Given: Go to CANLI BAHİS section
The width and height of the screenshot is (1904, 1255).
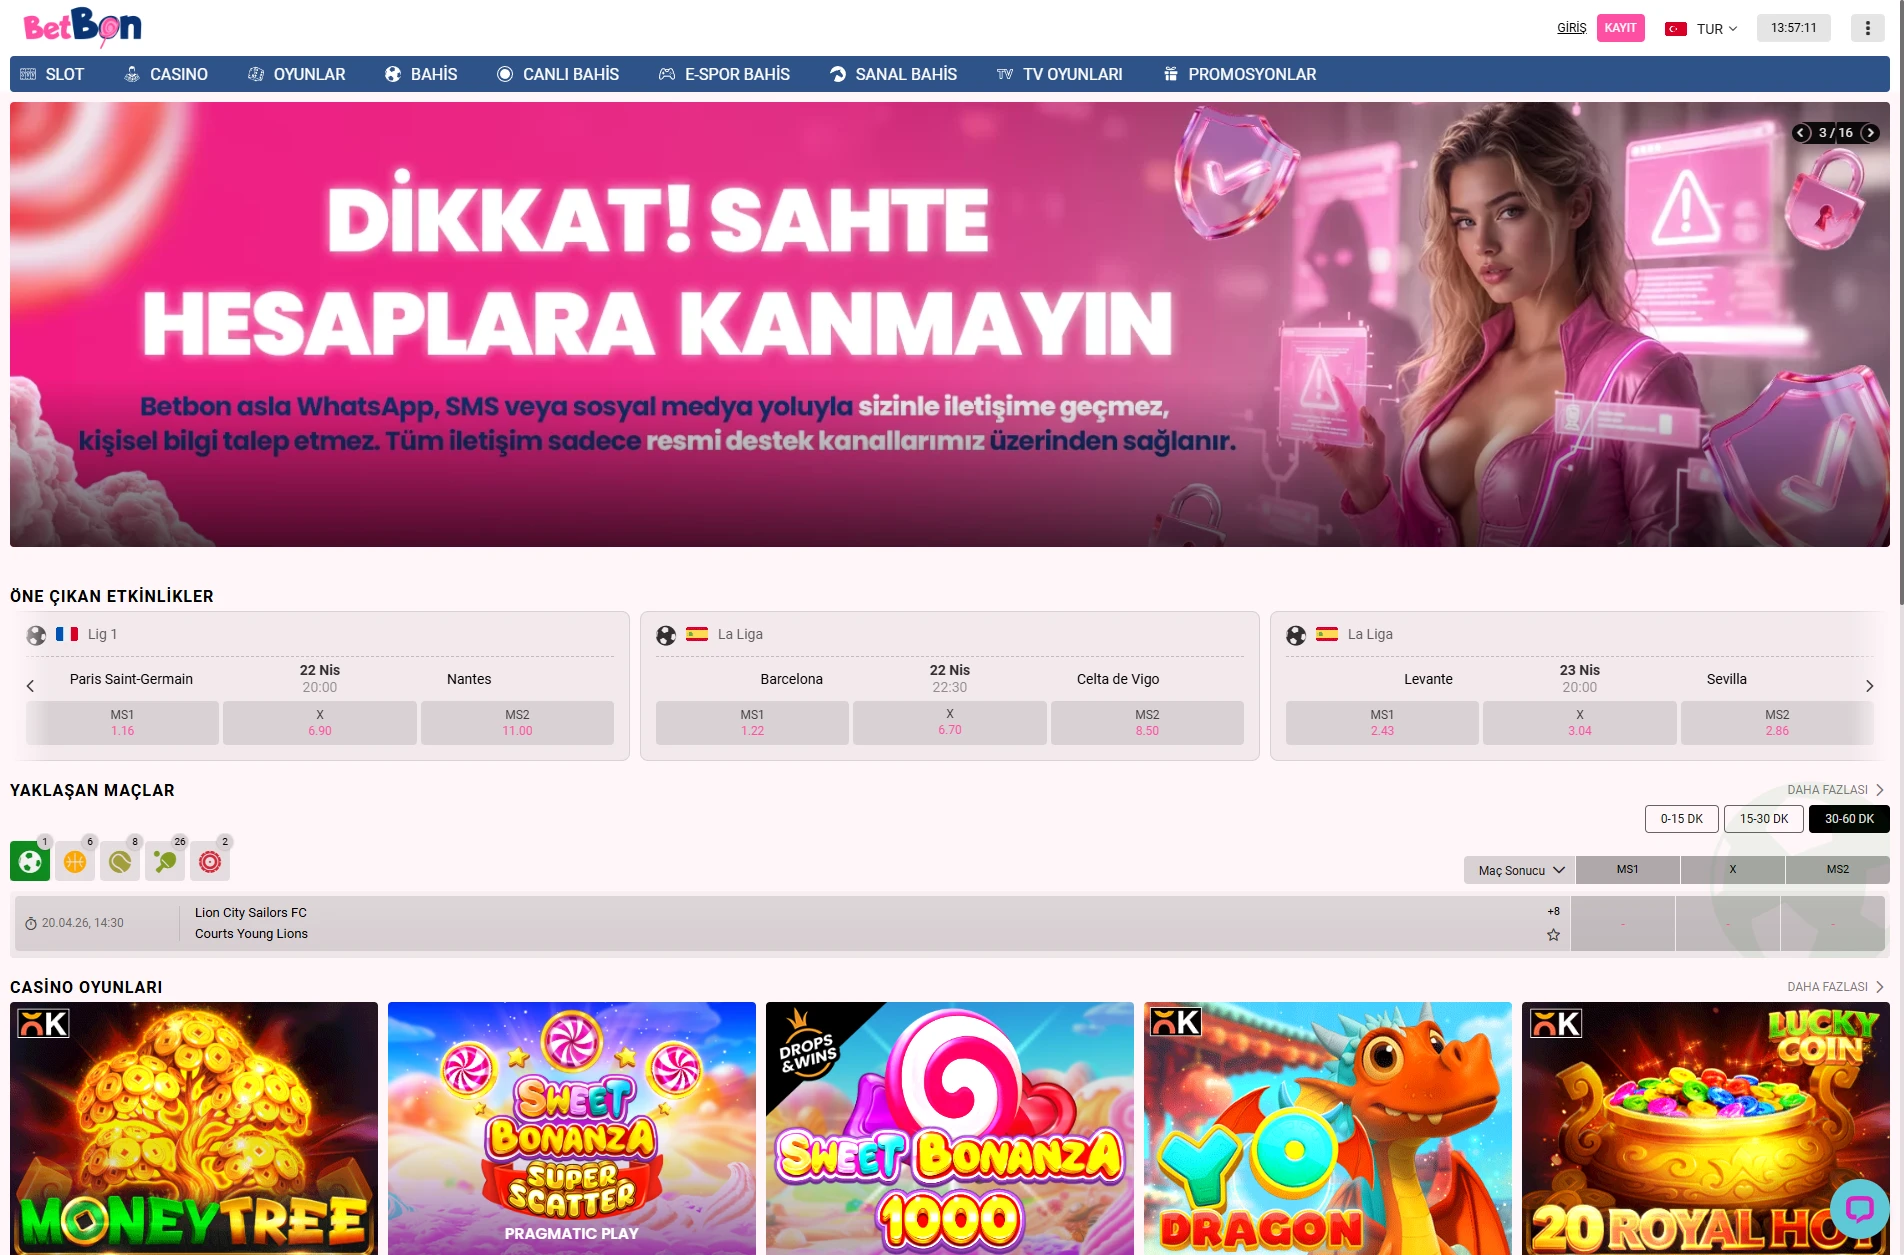Looking at the screenshot, I should coord(558,74).
